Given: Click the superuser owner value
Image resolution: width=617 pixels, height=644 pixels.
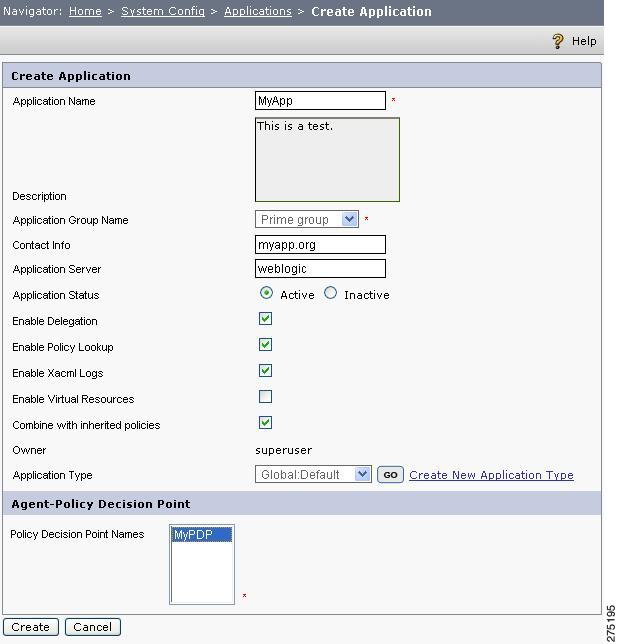Looking at the screenshot, I should pos(283,451).
